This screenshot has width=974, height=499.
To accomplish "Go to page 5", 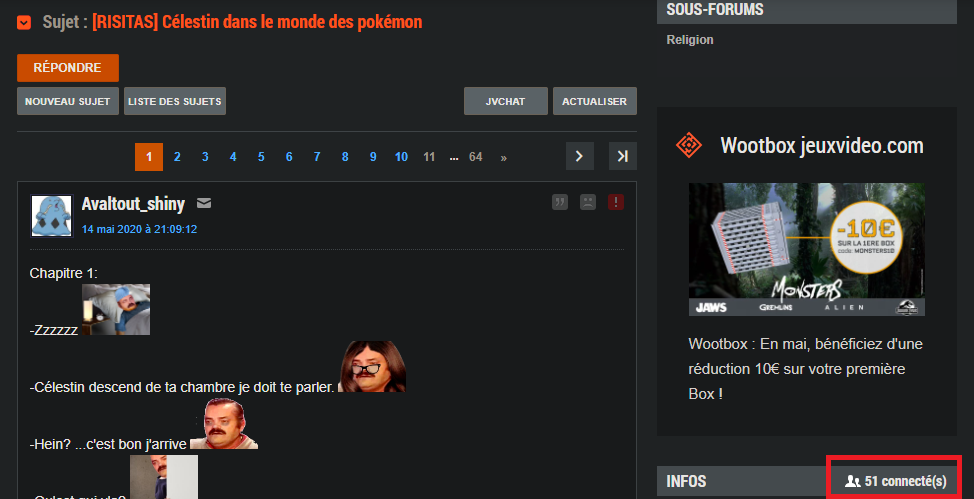I will coord(261,157).
